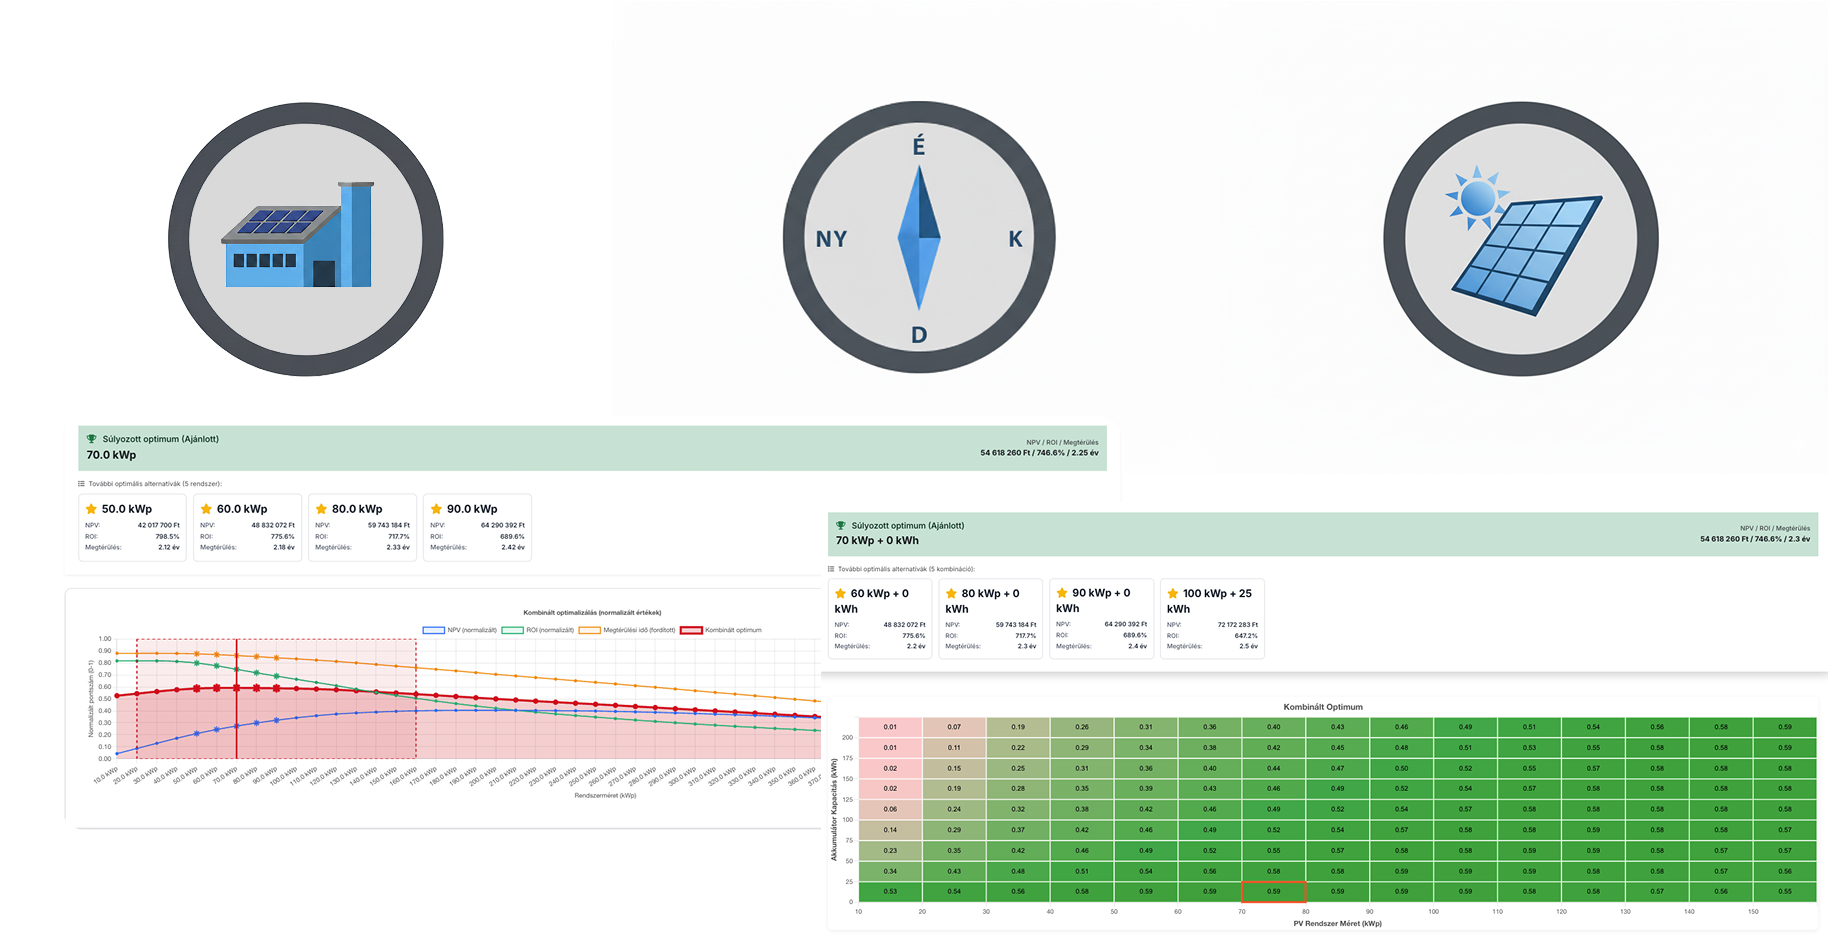1828x937 pixels.
Task: Click the 0.53 heatmap cell in bottom-left corner
Action: click(x=890, y=891)
